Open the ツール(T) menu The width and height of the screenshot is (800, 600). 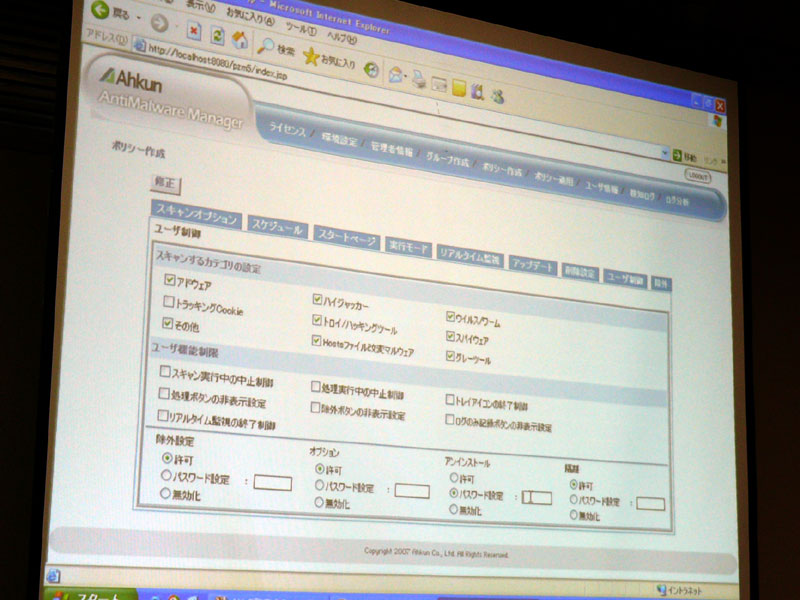301,28
